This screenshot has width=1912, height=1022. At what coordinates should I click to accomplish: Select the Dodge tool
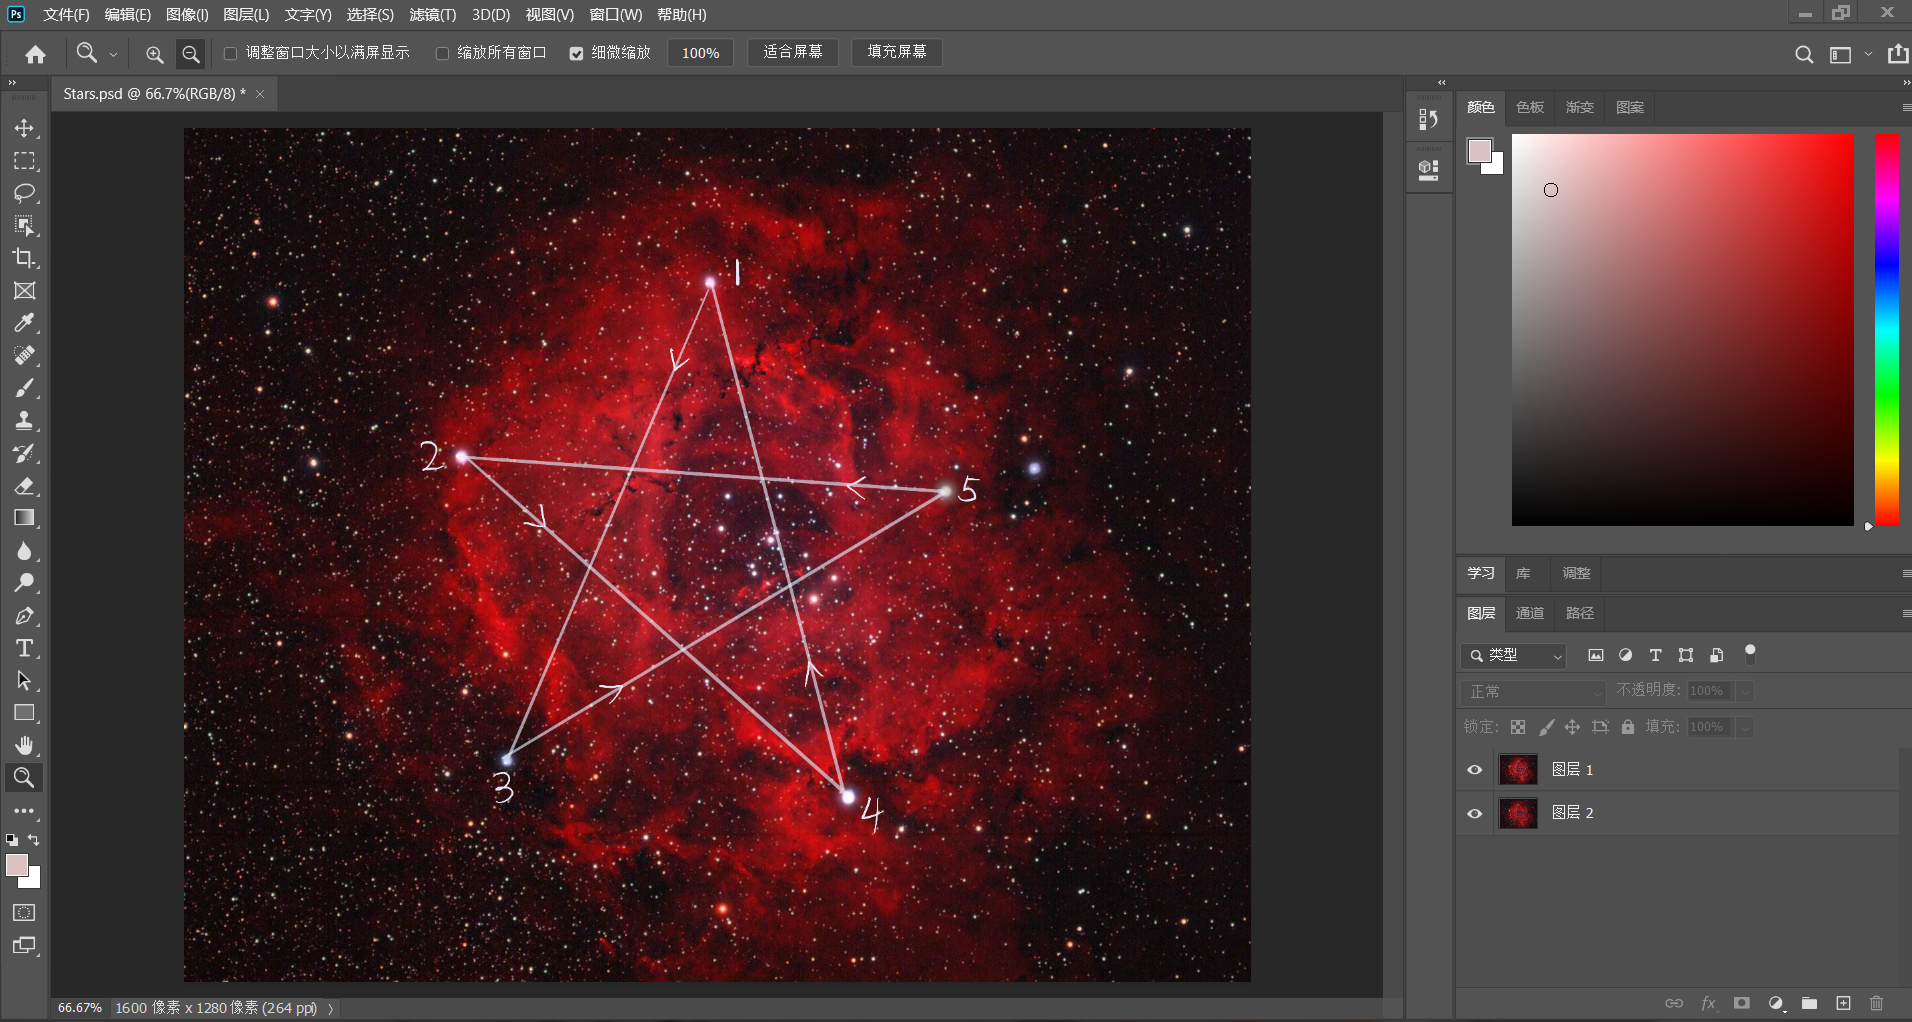pyautogui.click(x=25, y=583)
